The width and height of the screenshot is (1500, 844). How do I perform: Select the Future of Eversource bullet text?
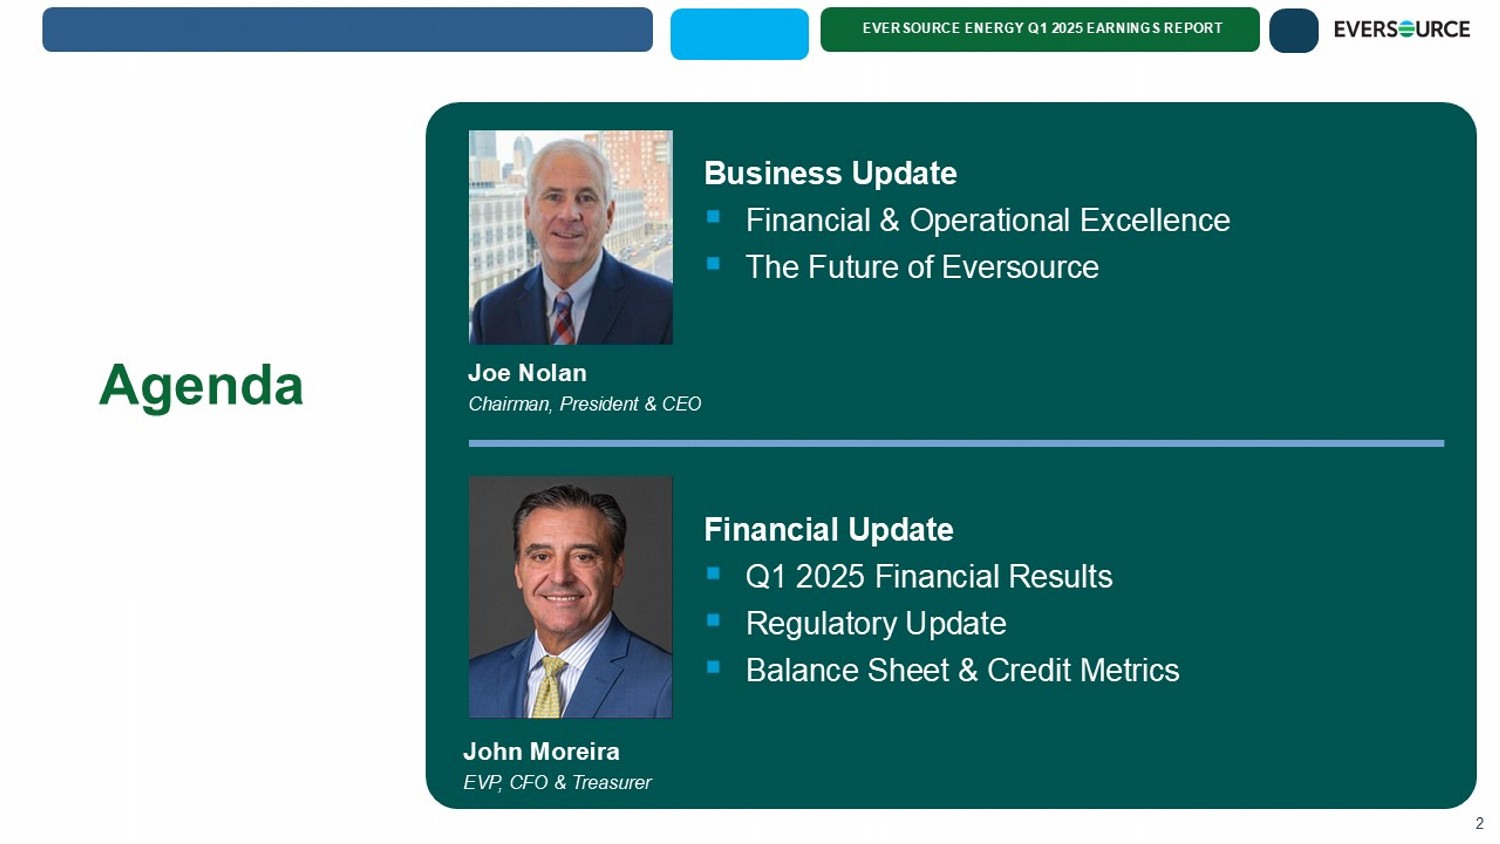coord(921,267)
